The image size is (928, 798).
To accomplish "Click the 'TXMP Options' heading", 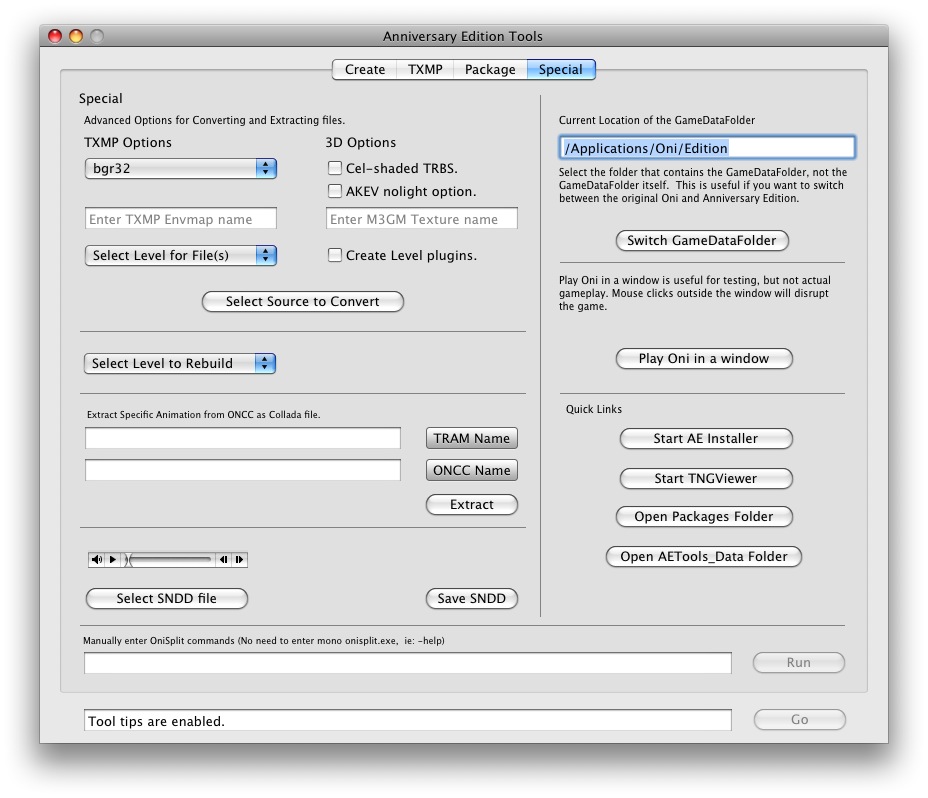I will pos(128,142).
